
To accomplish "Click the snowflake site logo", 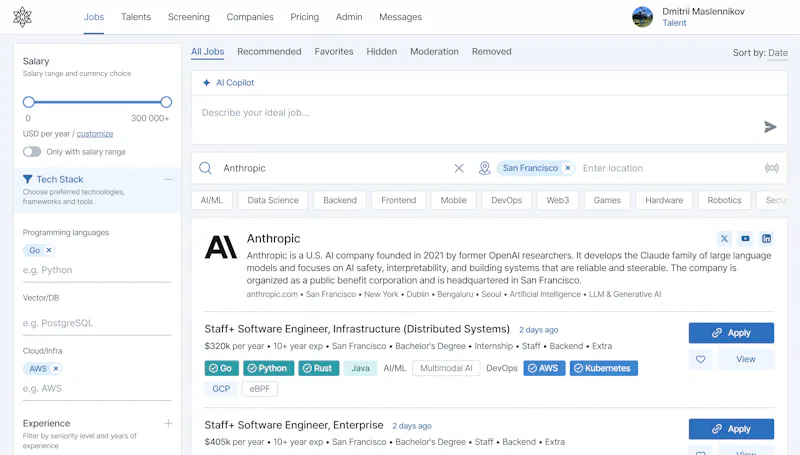I will click(22, 17).
